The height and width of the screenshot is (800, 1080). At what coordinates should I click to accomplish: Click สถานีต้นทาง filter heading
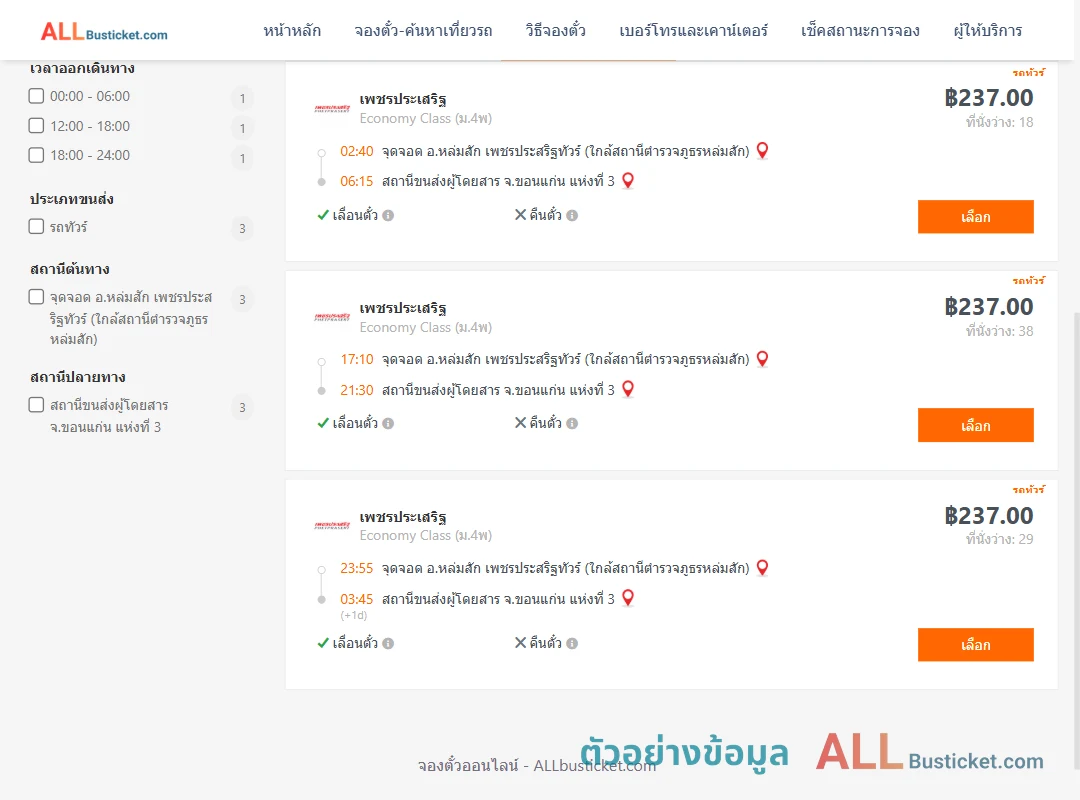pos(70,269)
